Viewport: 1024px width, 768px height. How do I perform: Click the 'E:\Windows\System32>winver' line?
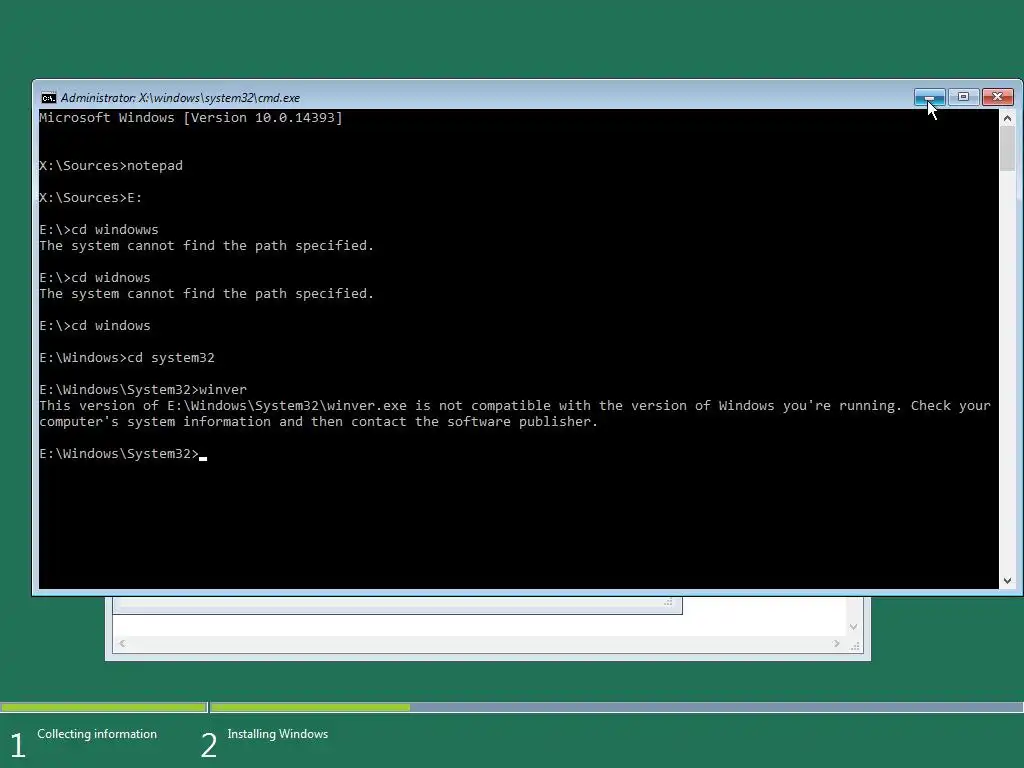tap(143, 390)
